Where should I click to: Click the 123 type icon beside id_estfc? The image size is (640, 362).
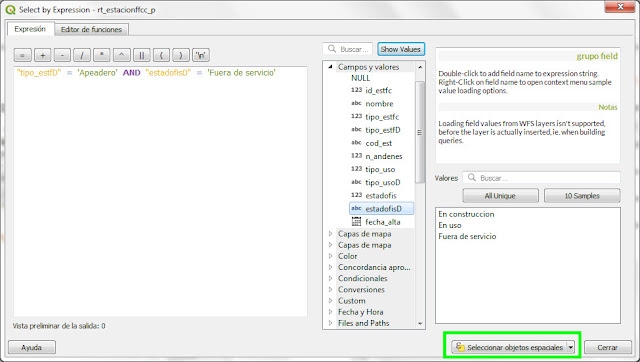[x=356, y=90]
